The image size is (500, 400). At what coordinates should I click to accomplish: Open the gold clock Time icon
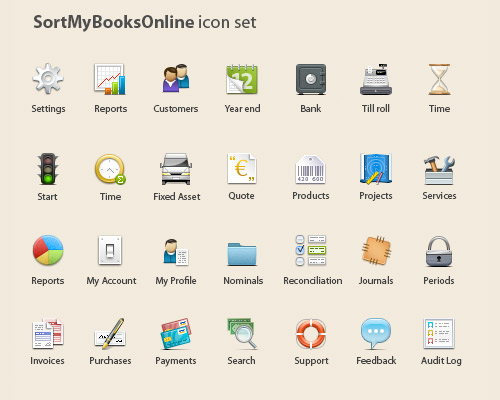110,169
